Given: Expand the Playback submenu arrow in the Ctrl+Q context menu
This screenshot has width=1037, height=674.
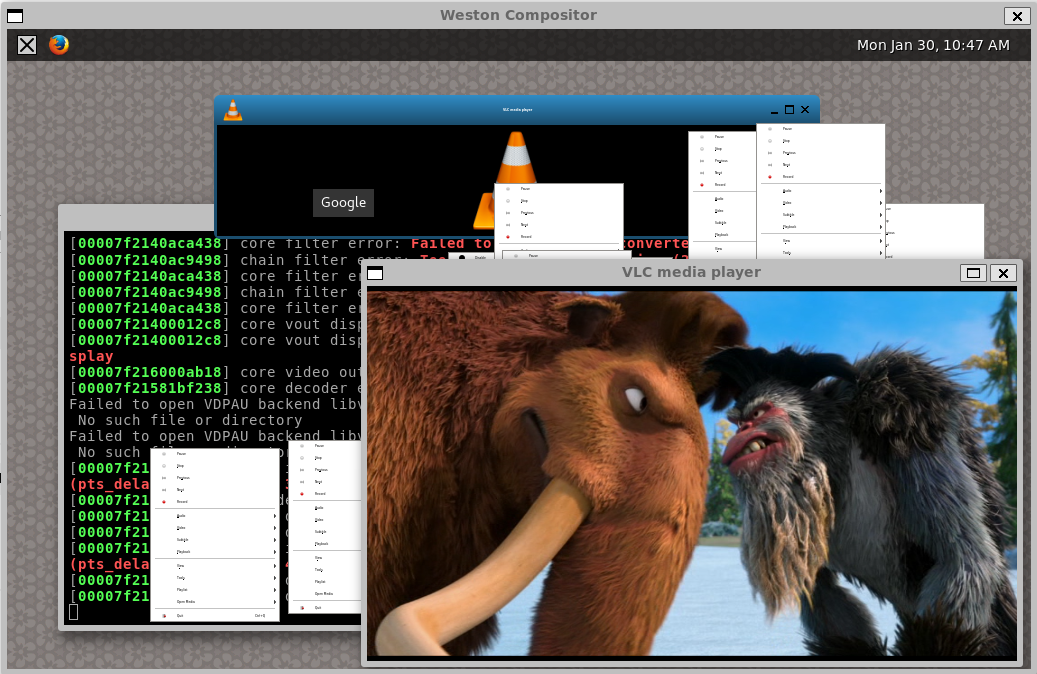Looking at the screenshot, I should pos(274,552).
